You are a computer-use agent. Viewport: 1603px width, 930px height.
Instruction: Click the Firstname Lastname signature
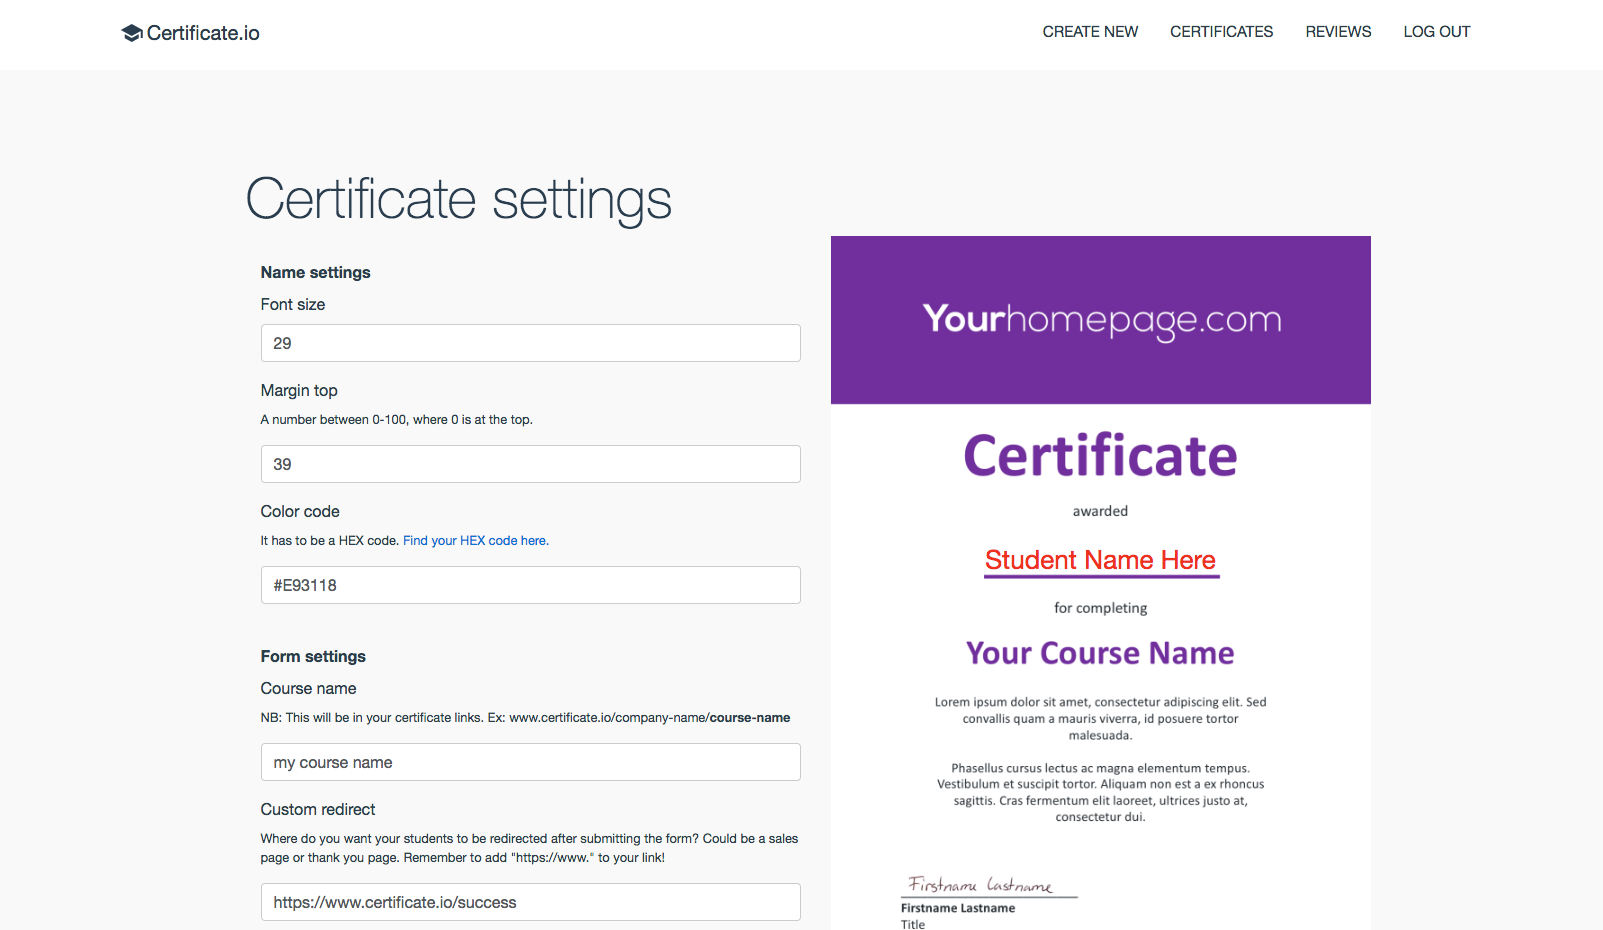pos(981,884)
